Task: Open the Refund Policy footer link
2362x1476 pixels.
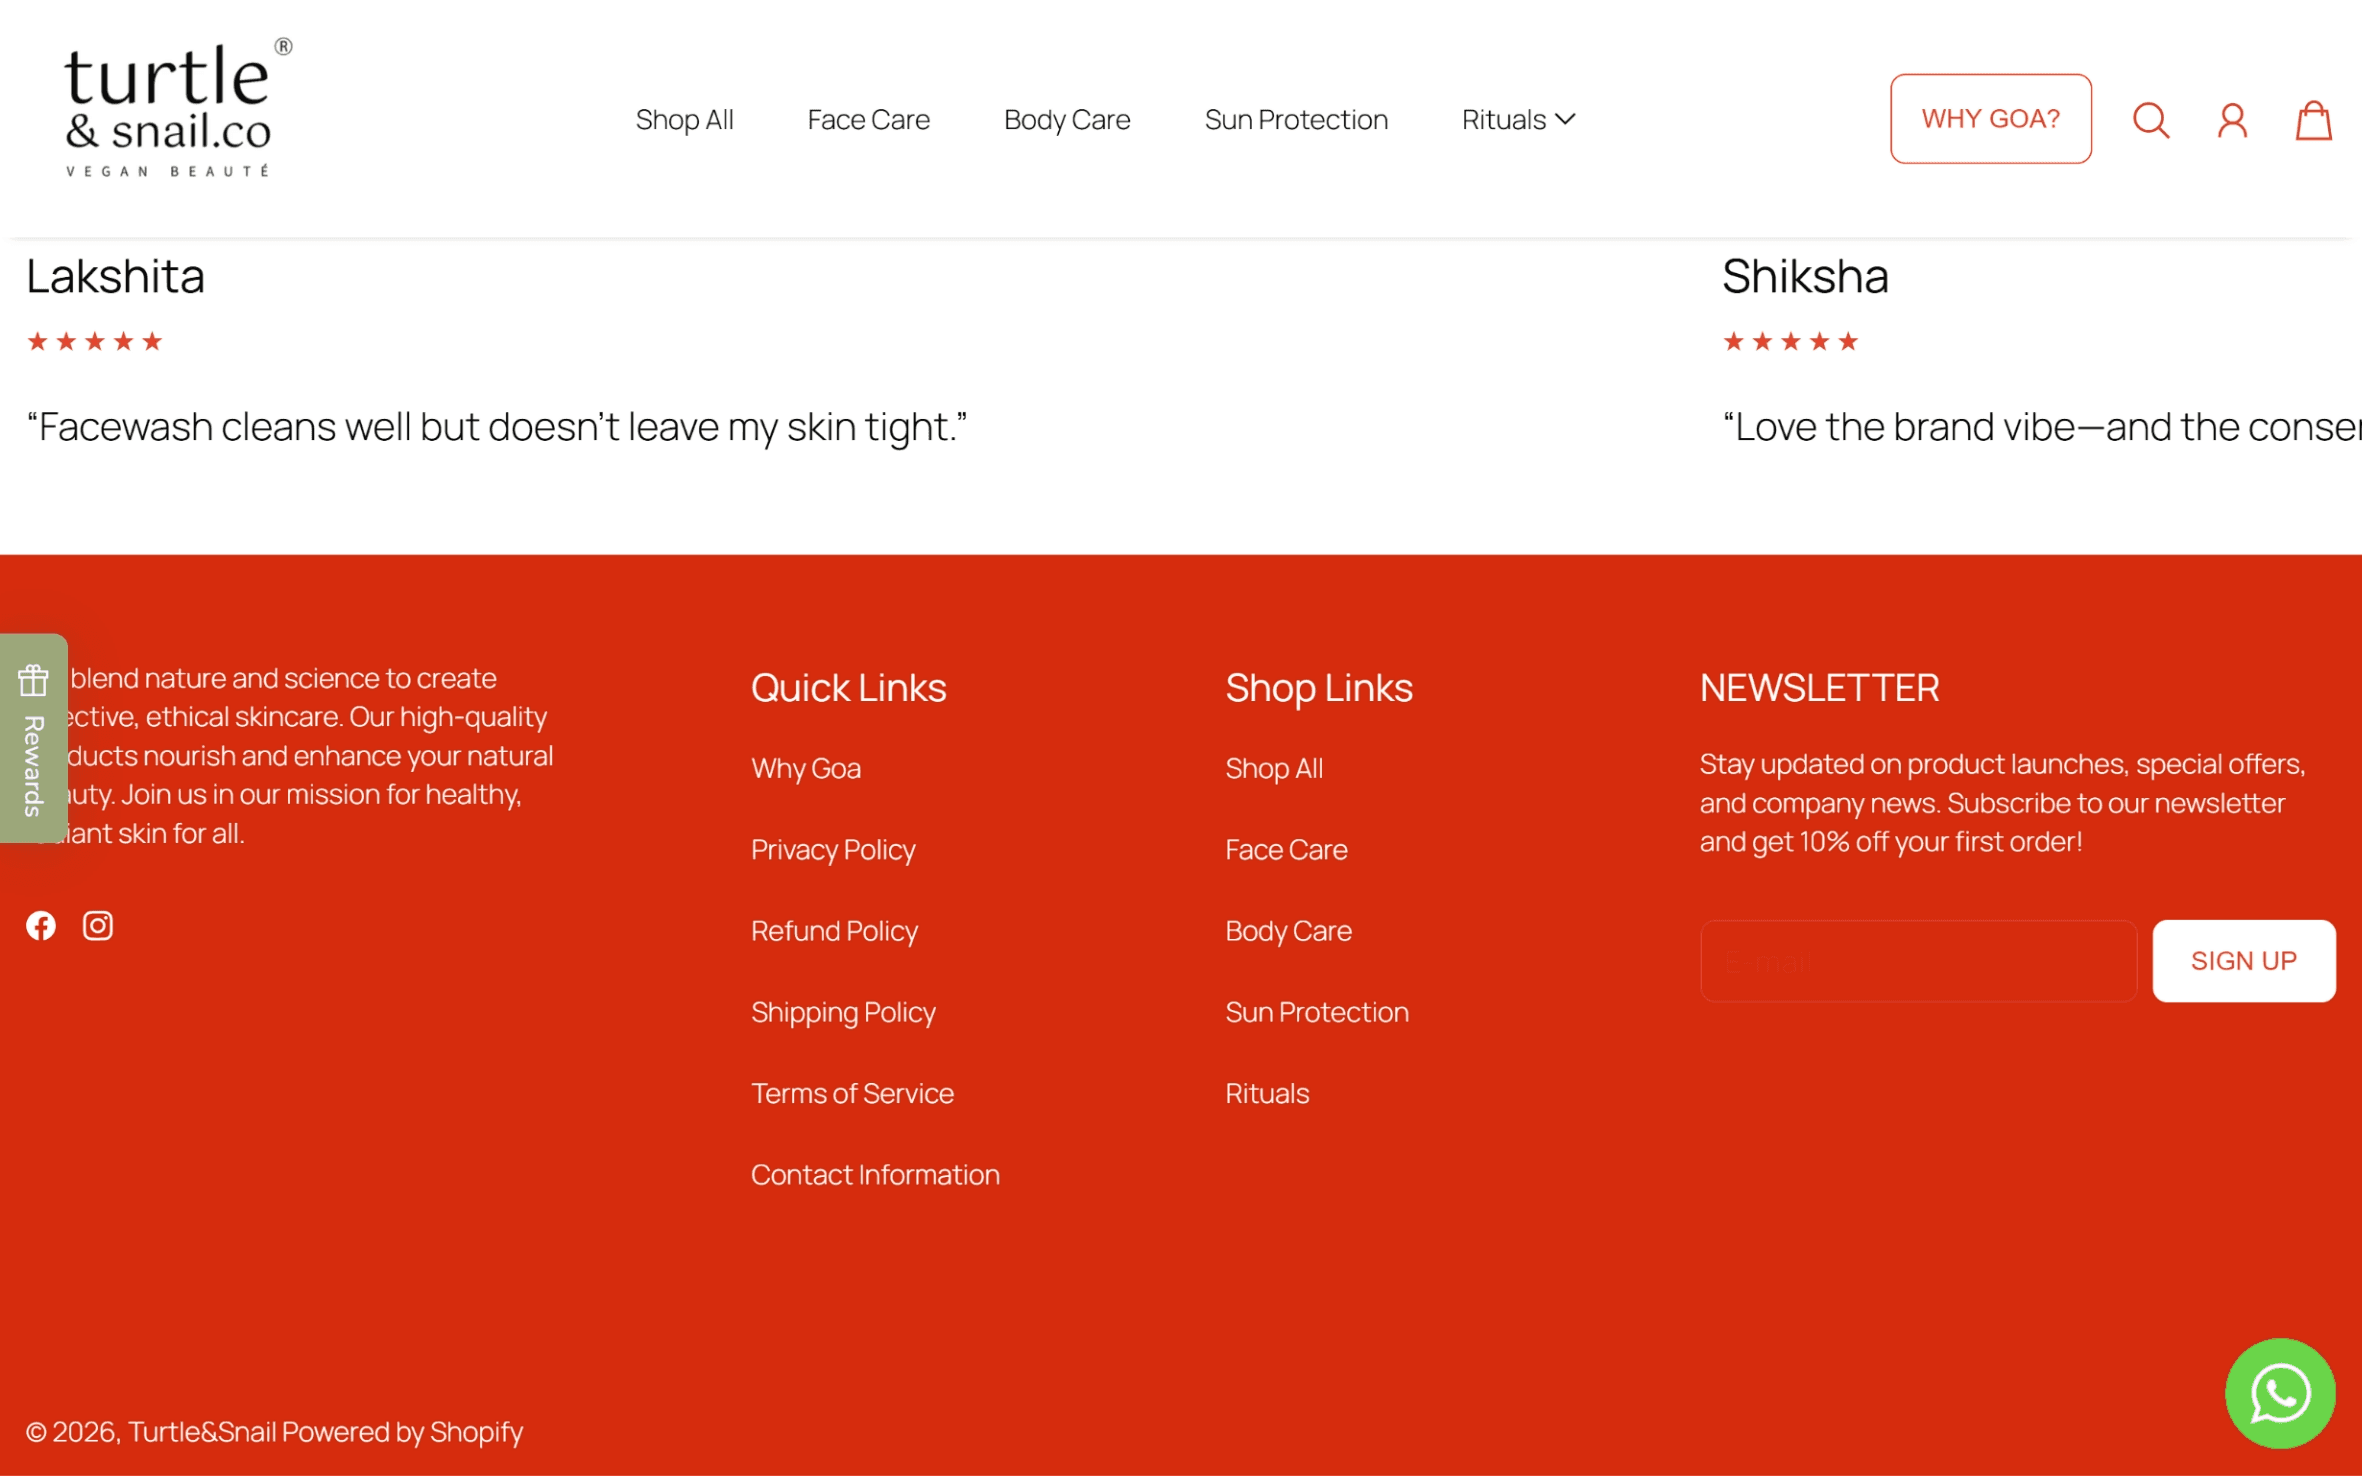Action: [x=834, y=931]
